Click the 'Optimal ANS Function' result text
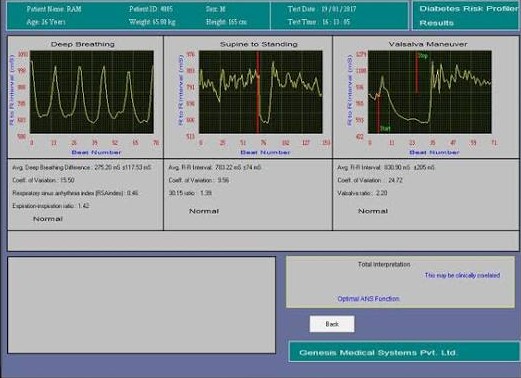This screenshot has width=521, height=378. pos(368,299)
